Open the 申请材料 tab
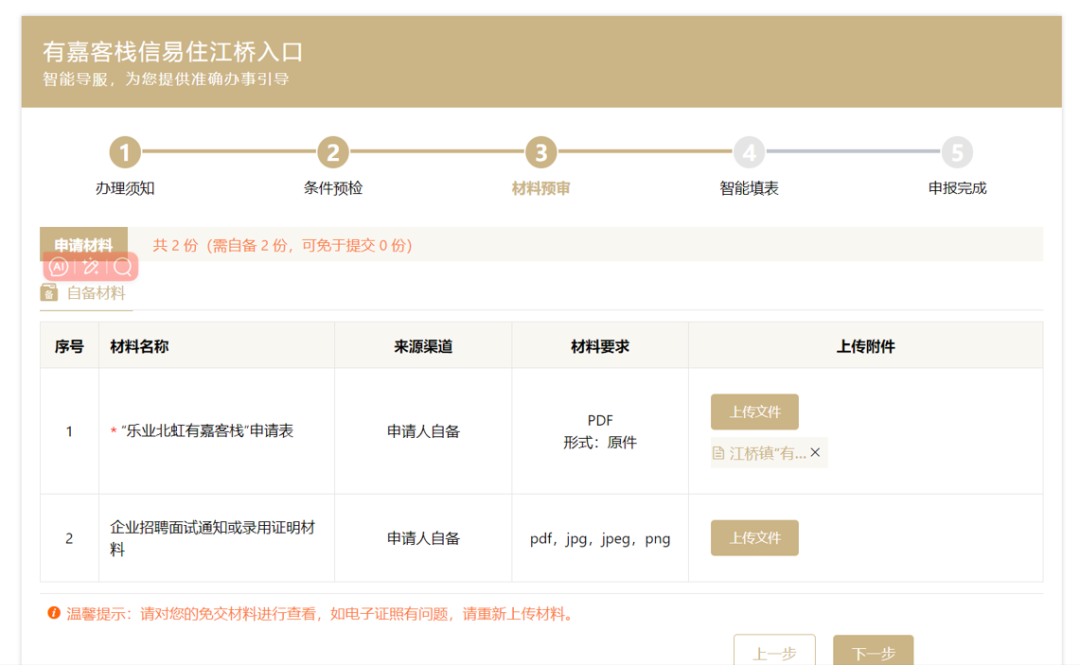Viewport: 1080px width, 665px height. point(83,244)
